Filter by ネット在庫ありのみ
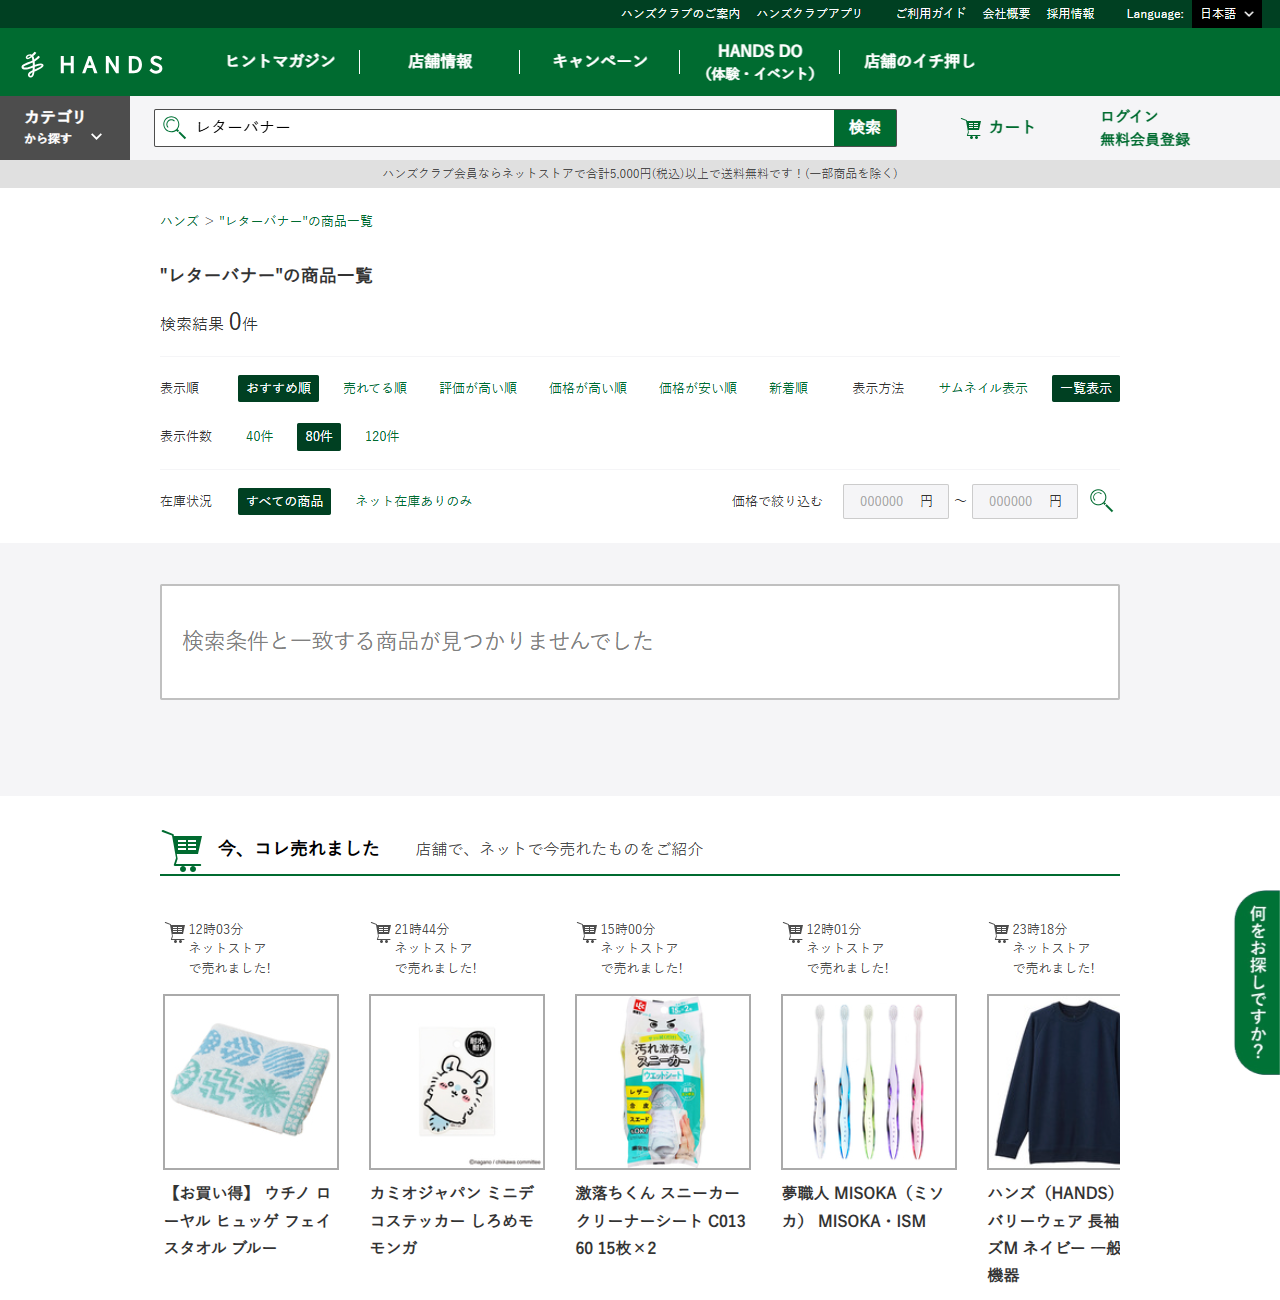1280x1300 pixels. [414, 501]
